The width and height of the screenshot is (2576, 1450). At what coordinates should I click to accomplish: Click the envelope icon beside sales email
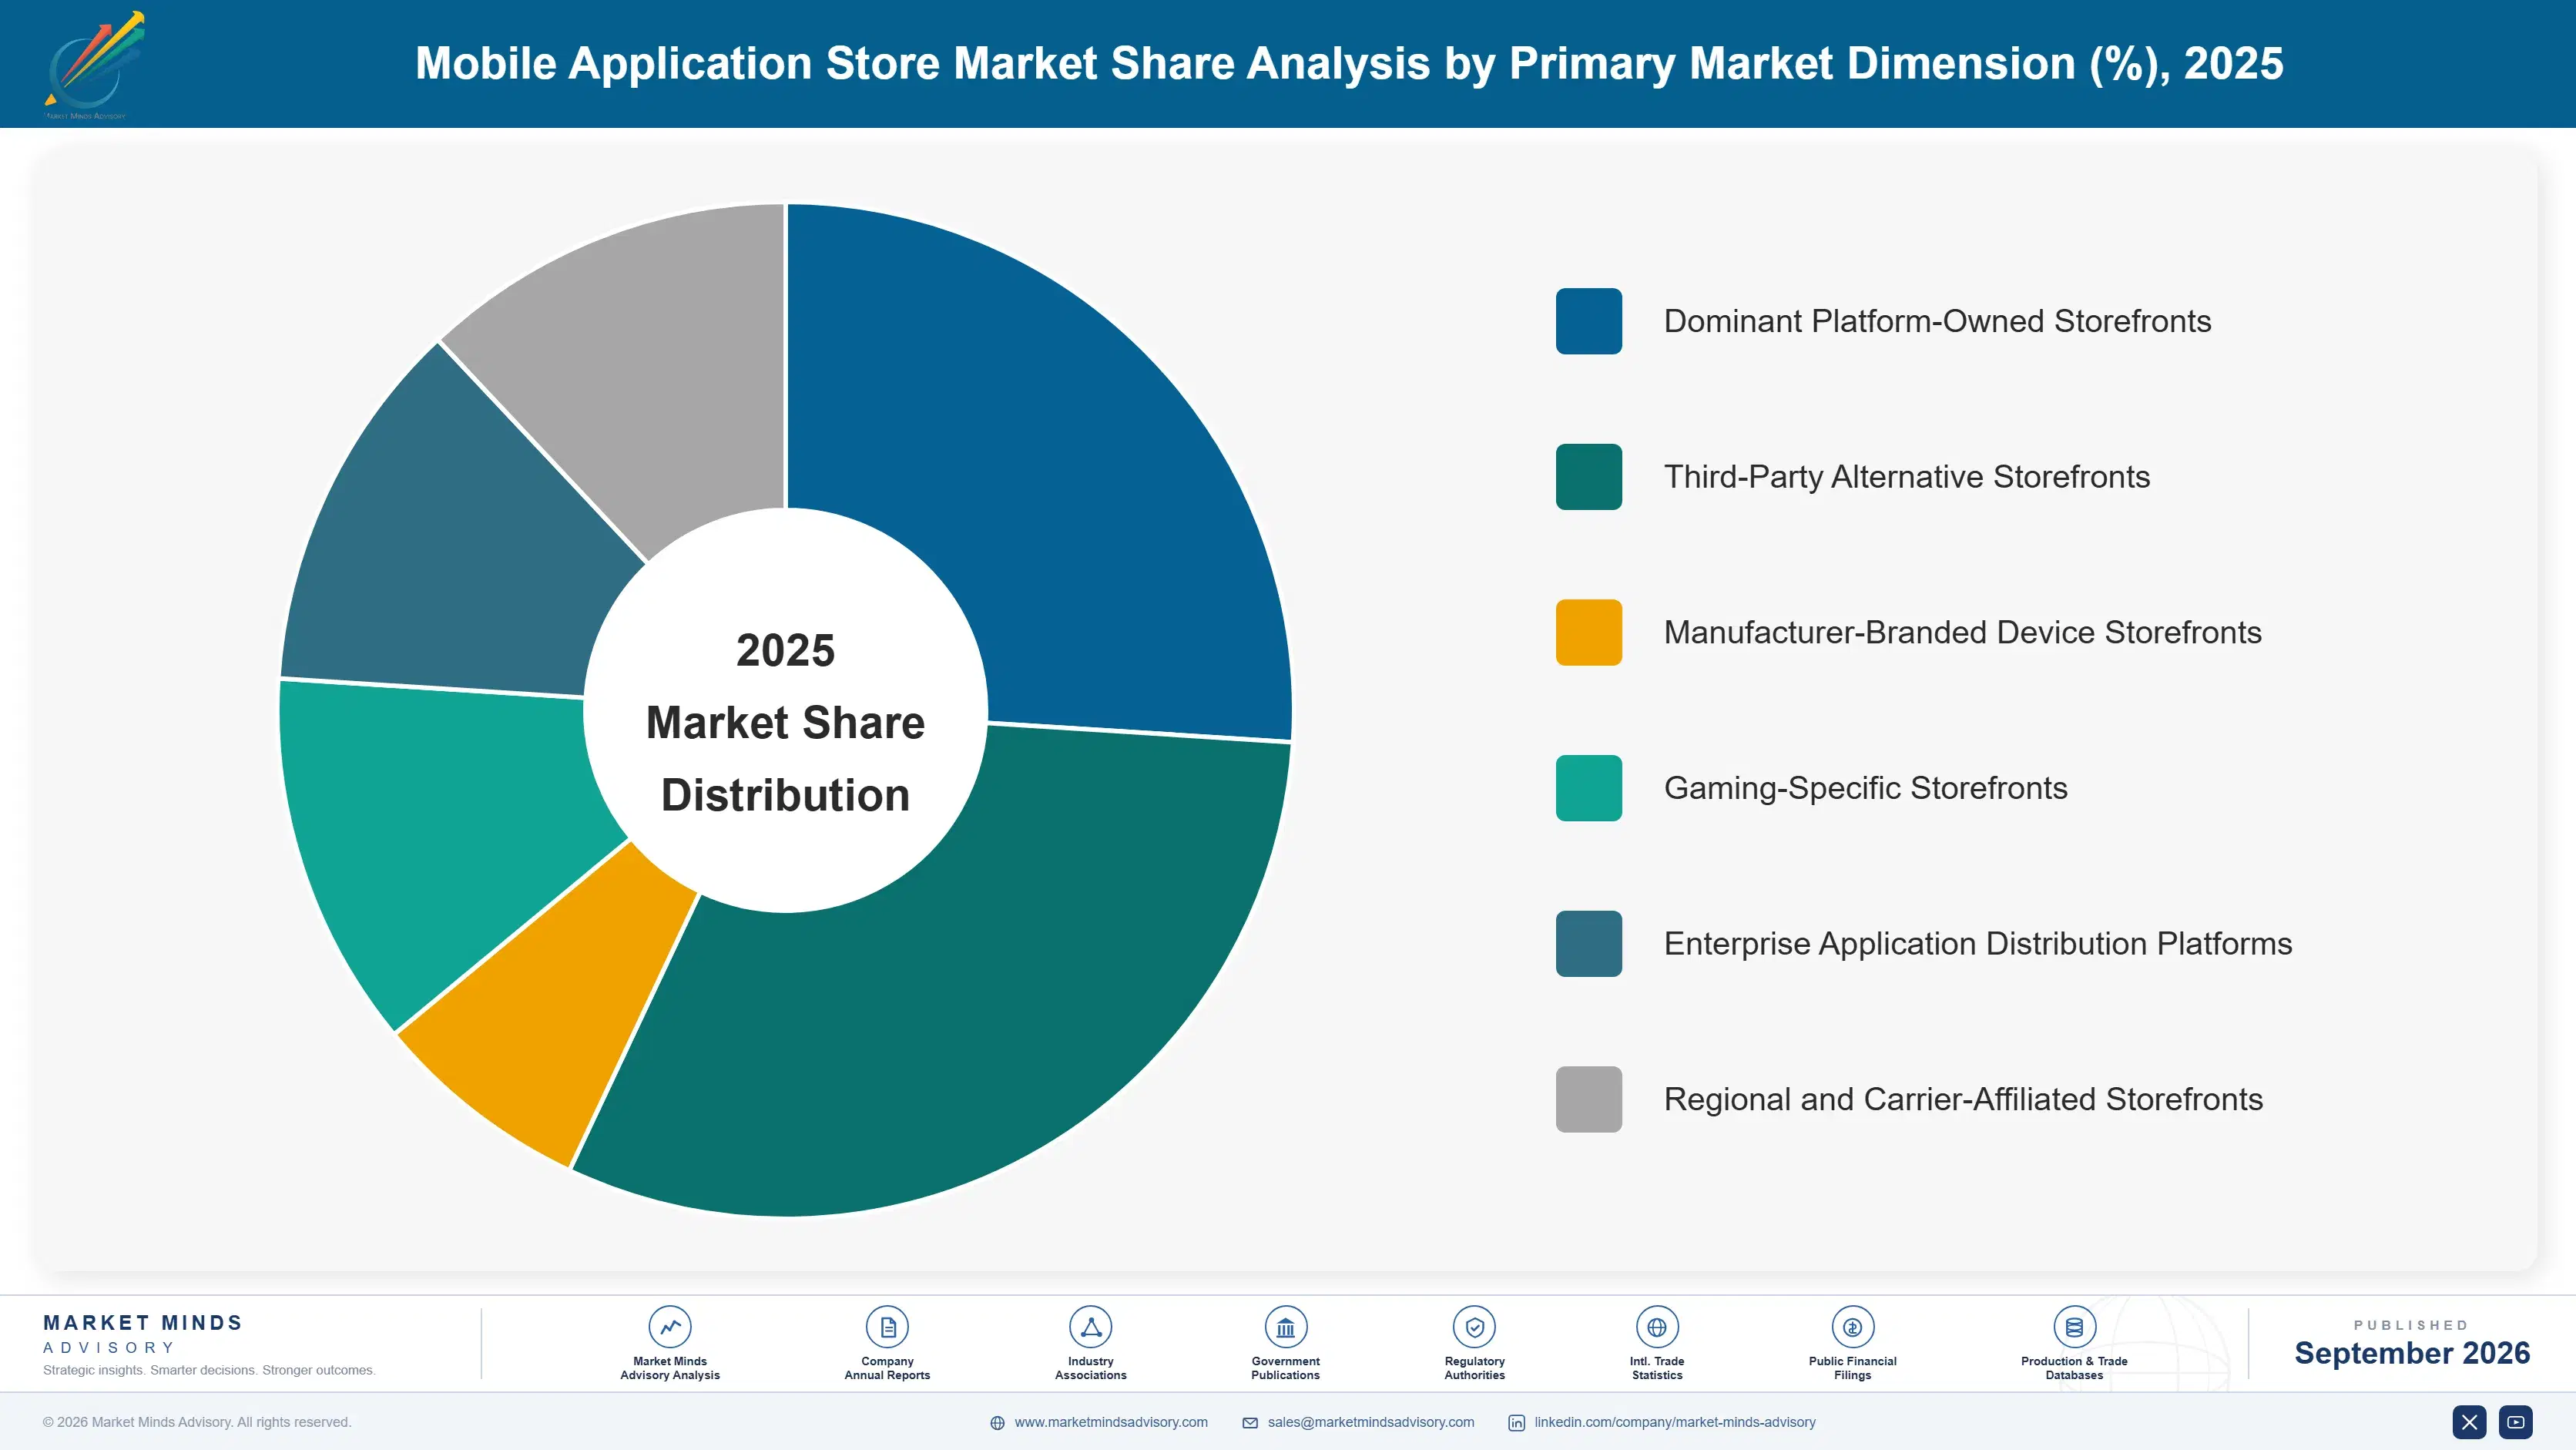click(1250, 1423)
